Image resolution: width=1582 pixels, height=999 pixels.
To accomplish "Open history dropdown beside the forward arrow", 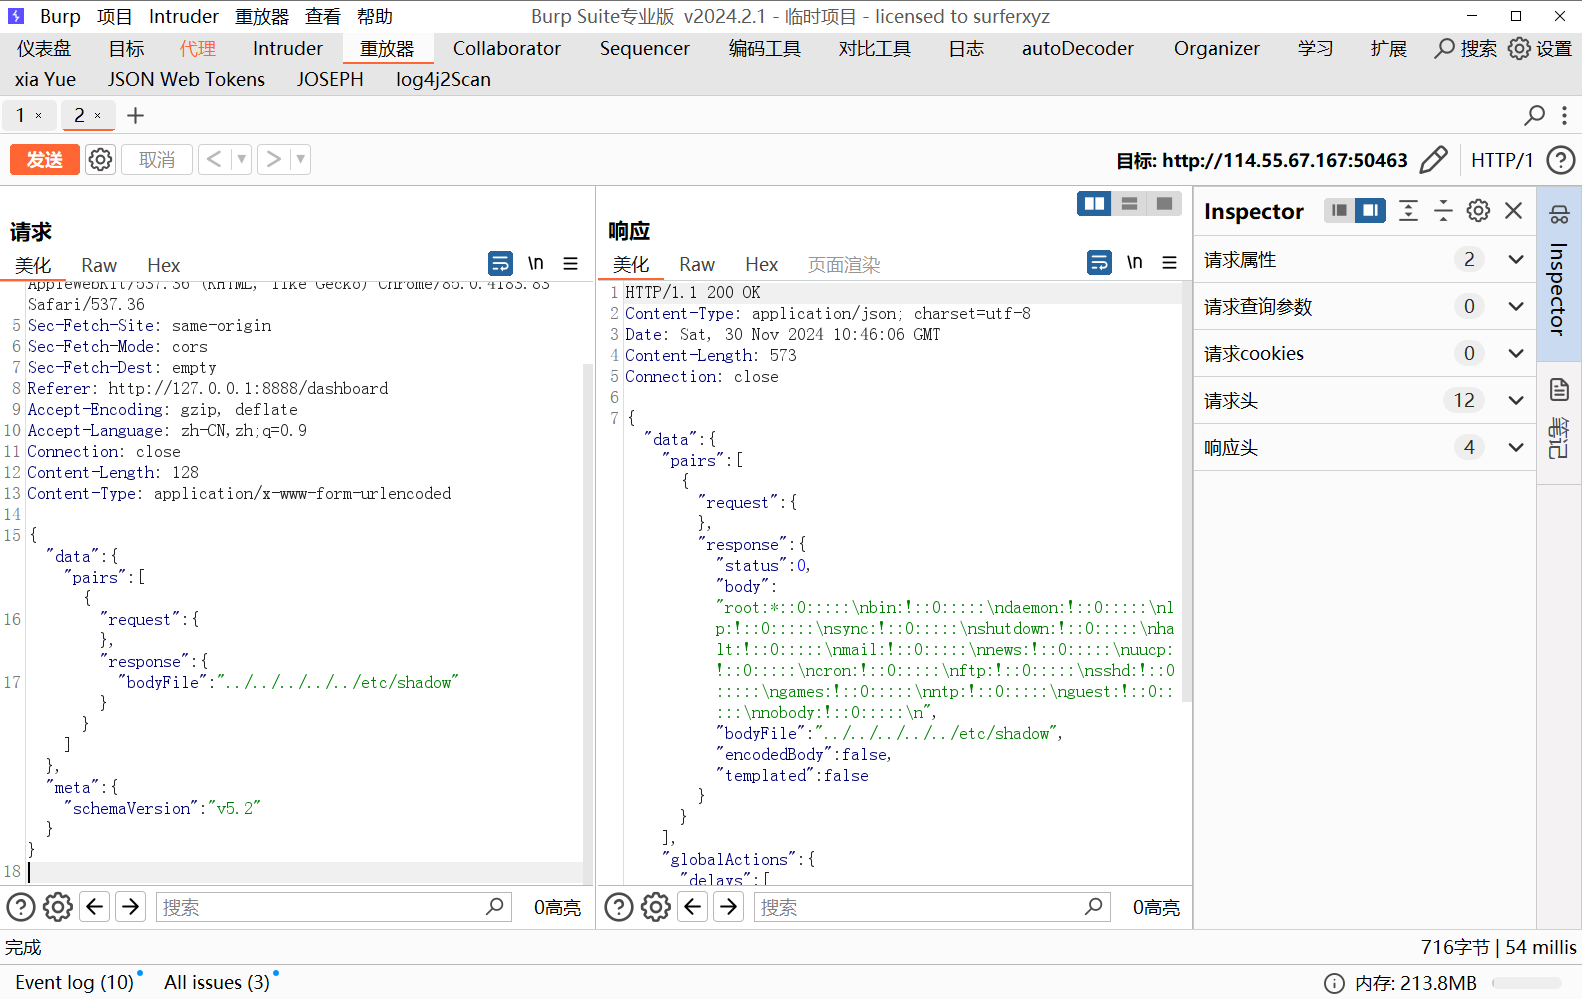I will (x=300, y=159).
